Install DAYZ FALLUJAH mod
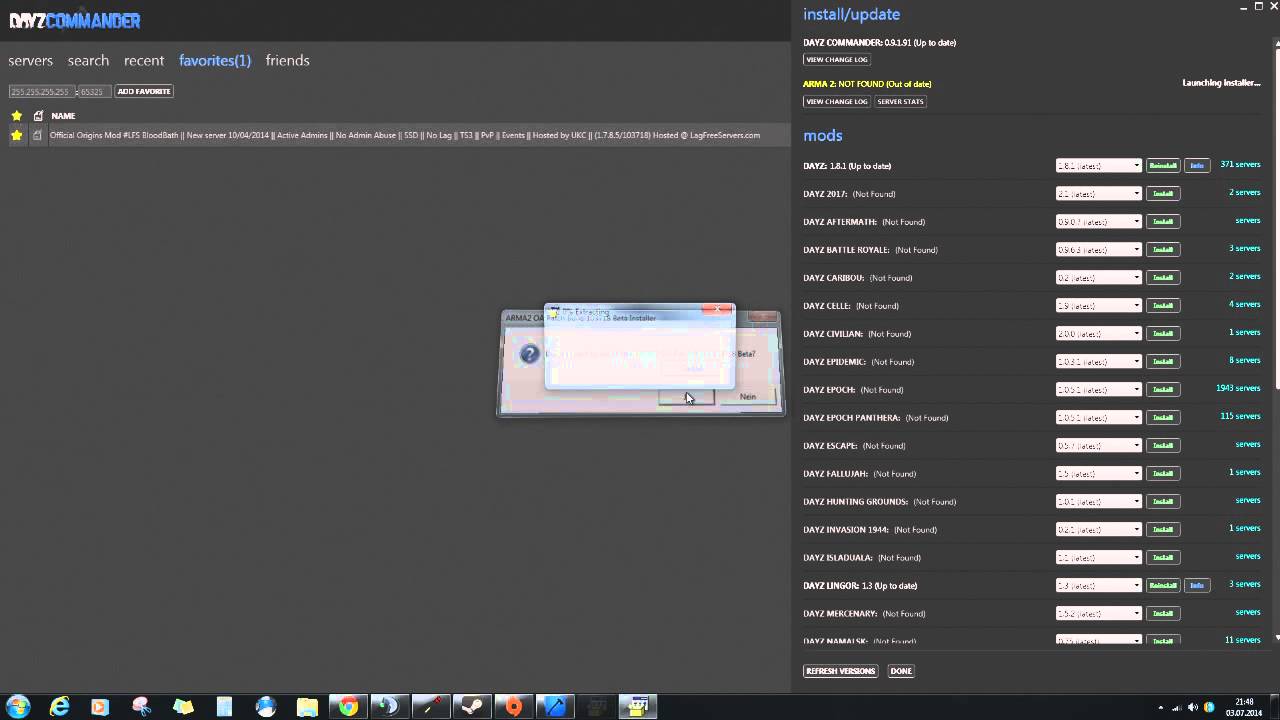Viewport: 1280px width, 720px height. (x=1163, y=474)
